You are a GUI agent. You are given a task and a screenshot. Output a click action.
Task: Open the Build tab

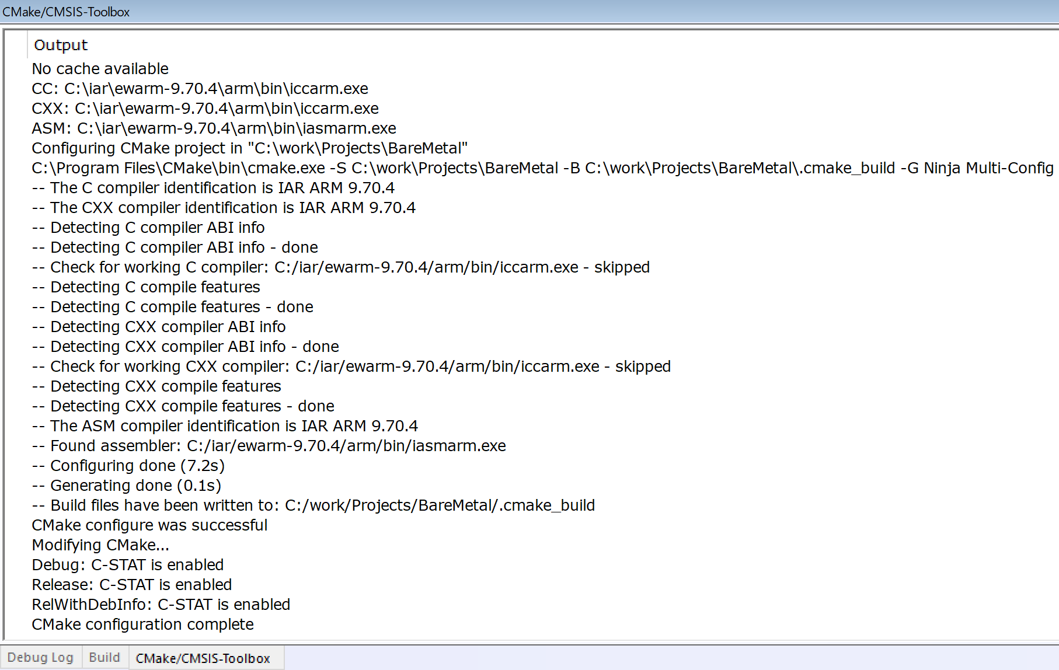coord(104,657)
